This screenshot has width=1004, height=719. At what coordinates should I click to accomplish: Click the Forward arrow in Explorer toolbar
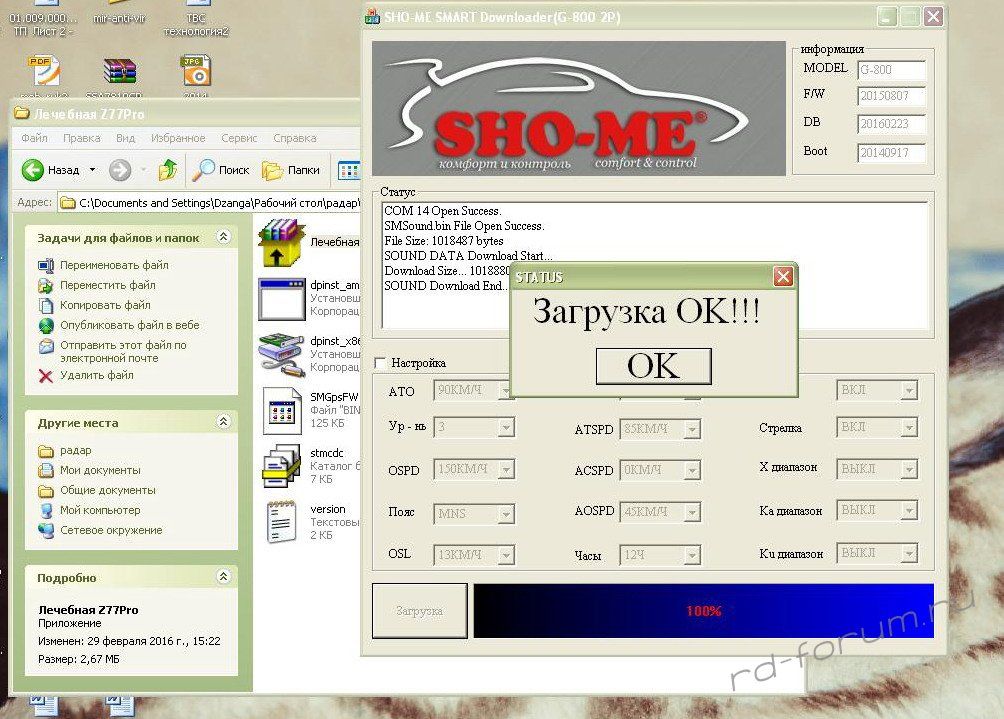pos(120,170)
